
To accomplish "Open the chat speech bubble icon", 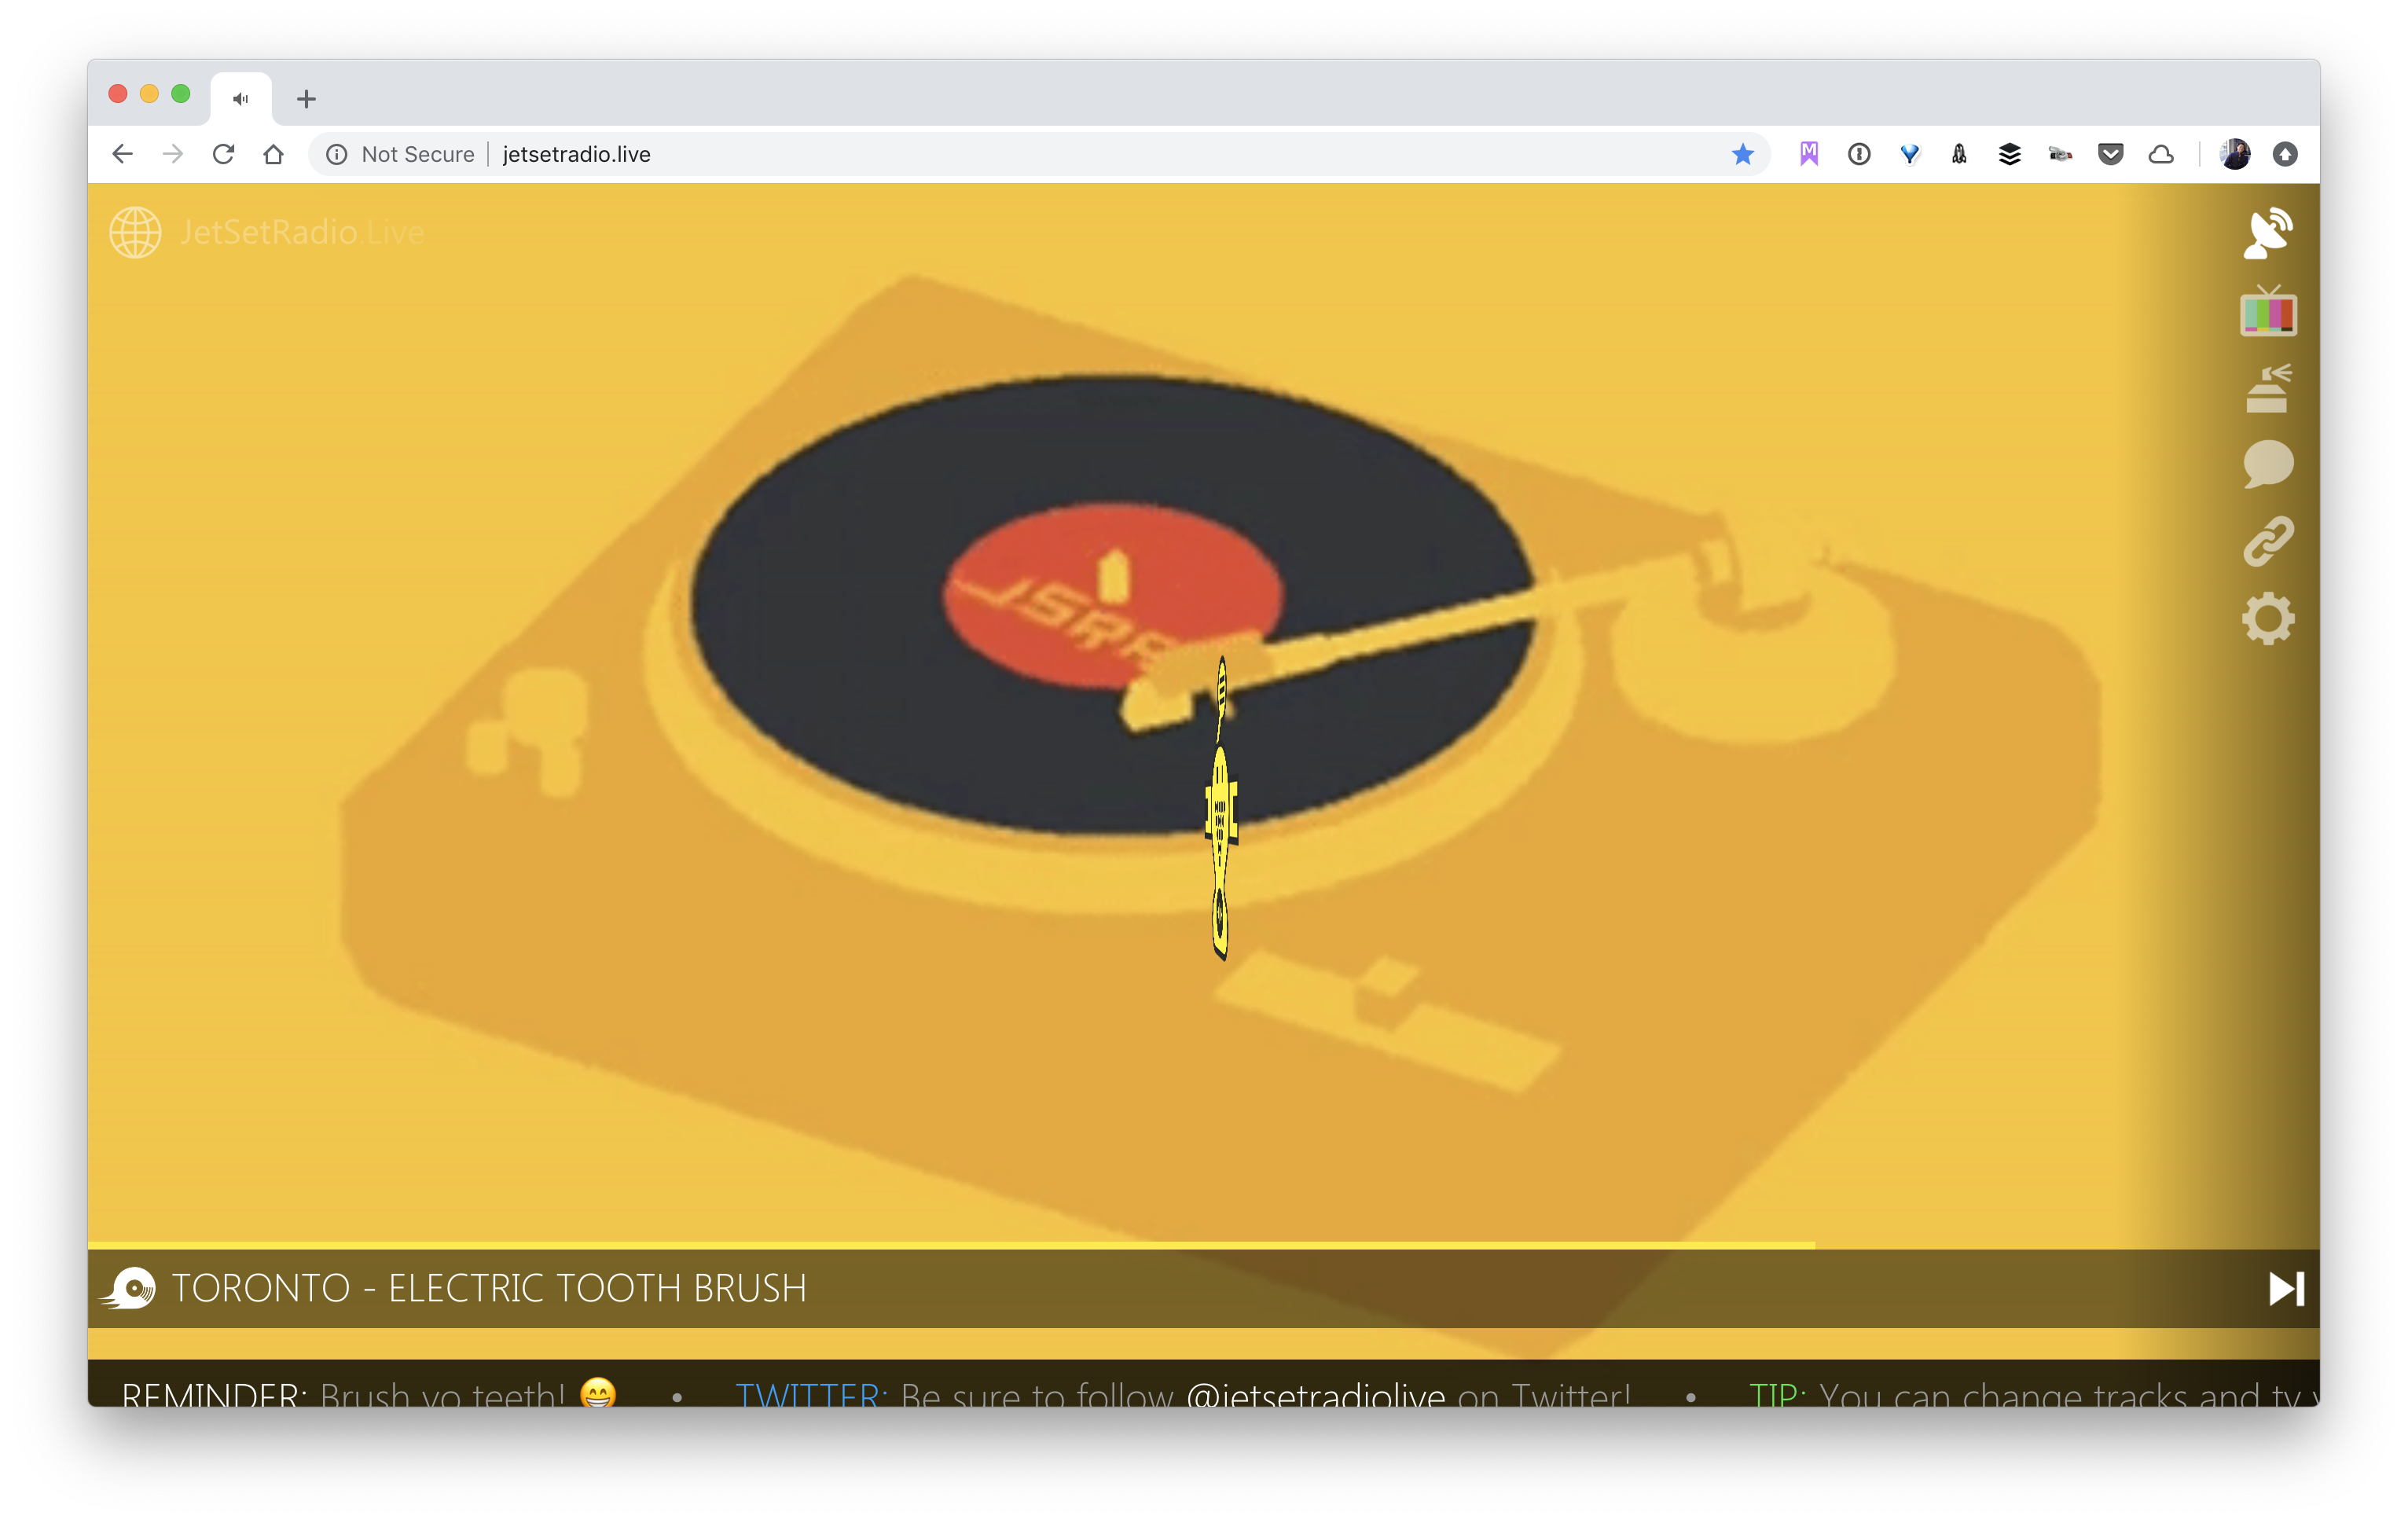I will tap(2267, 464).
